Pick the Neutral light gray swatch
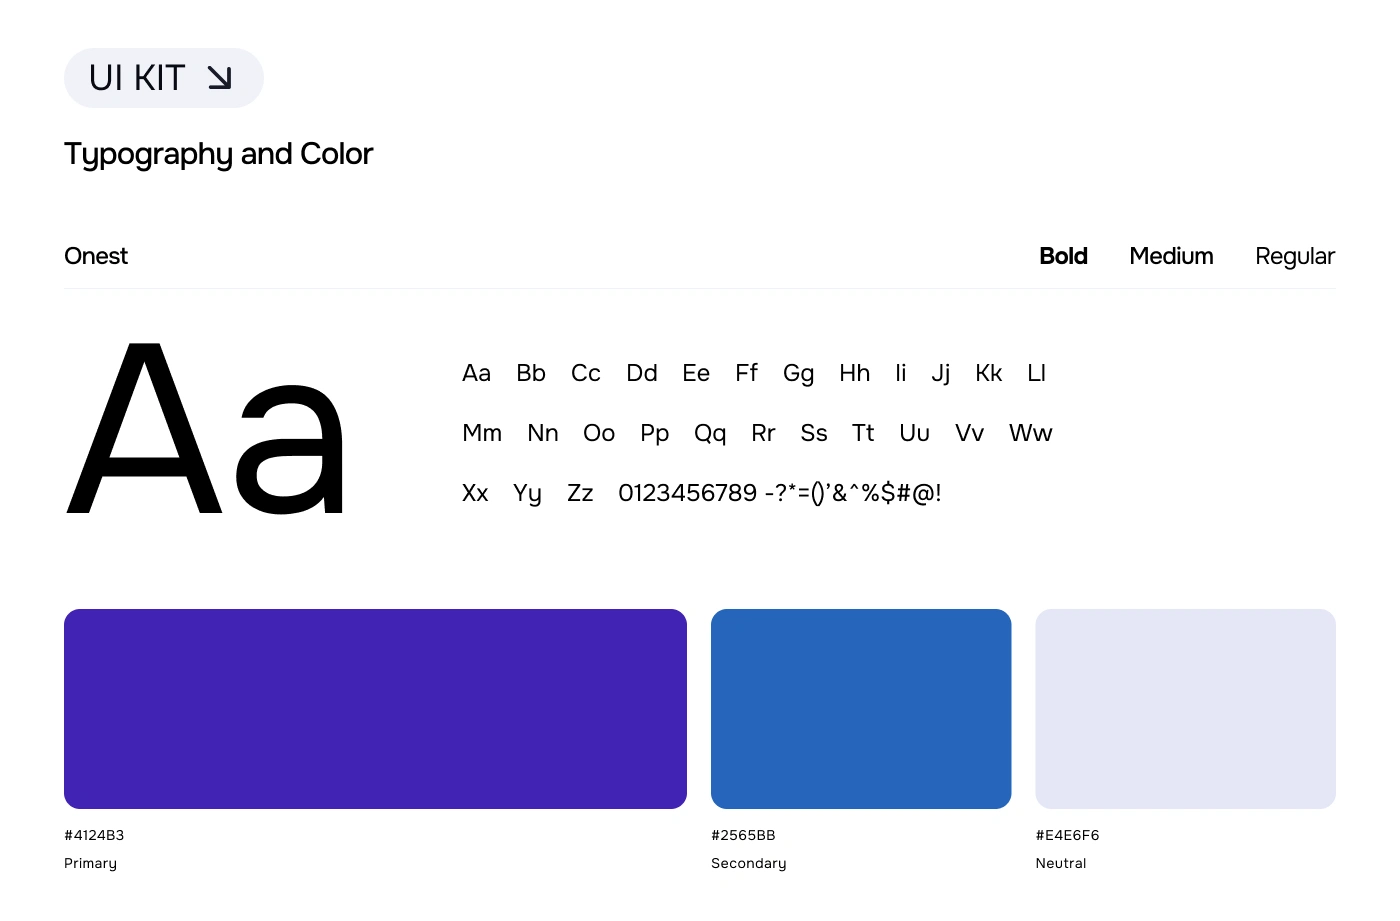The image size is (1400, 921). [1185, 709]
